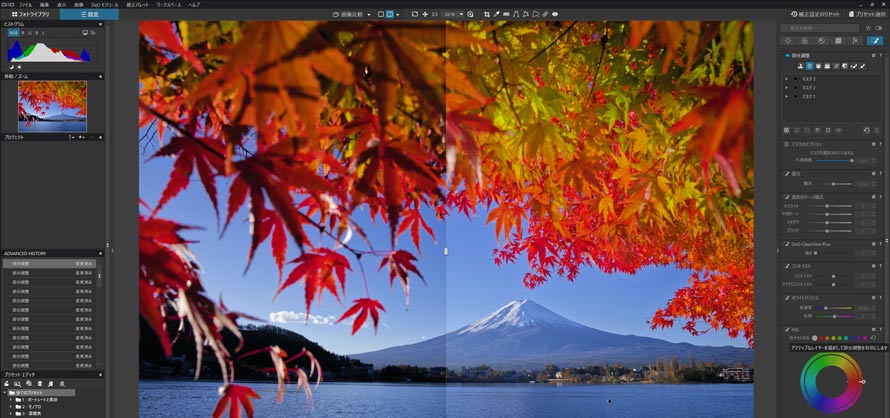This screenshot has height=418, width=890.
Task: Select the pan hand-move tool
Action: pyautogui.click(x=425, y=14)
